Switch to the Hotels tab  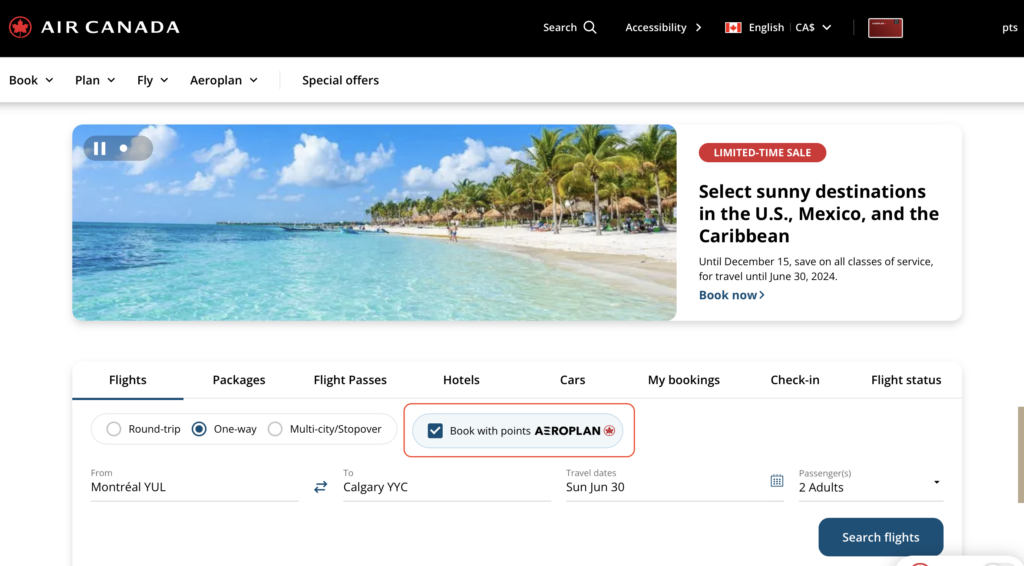pyautogui.click(x=461, y=380)
